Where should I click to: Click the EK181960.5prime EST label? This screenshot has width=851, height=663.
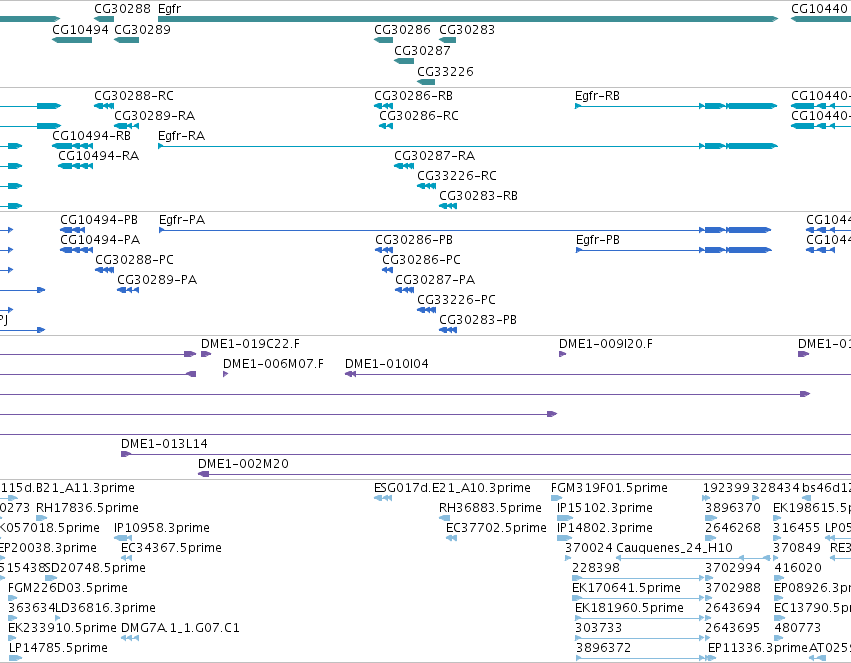(629, 608)
